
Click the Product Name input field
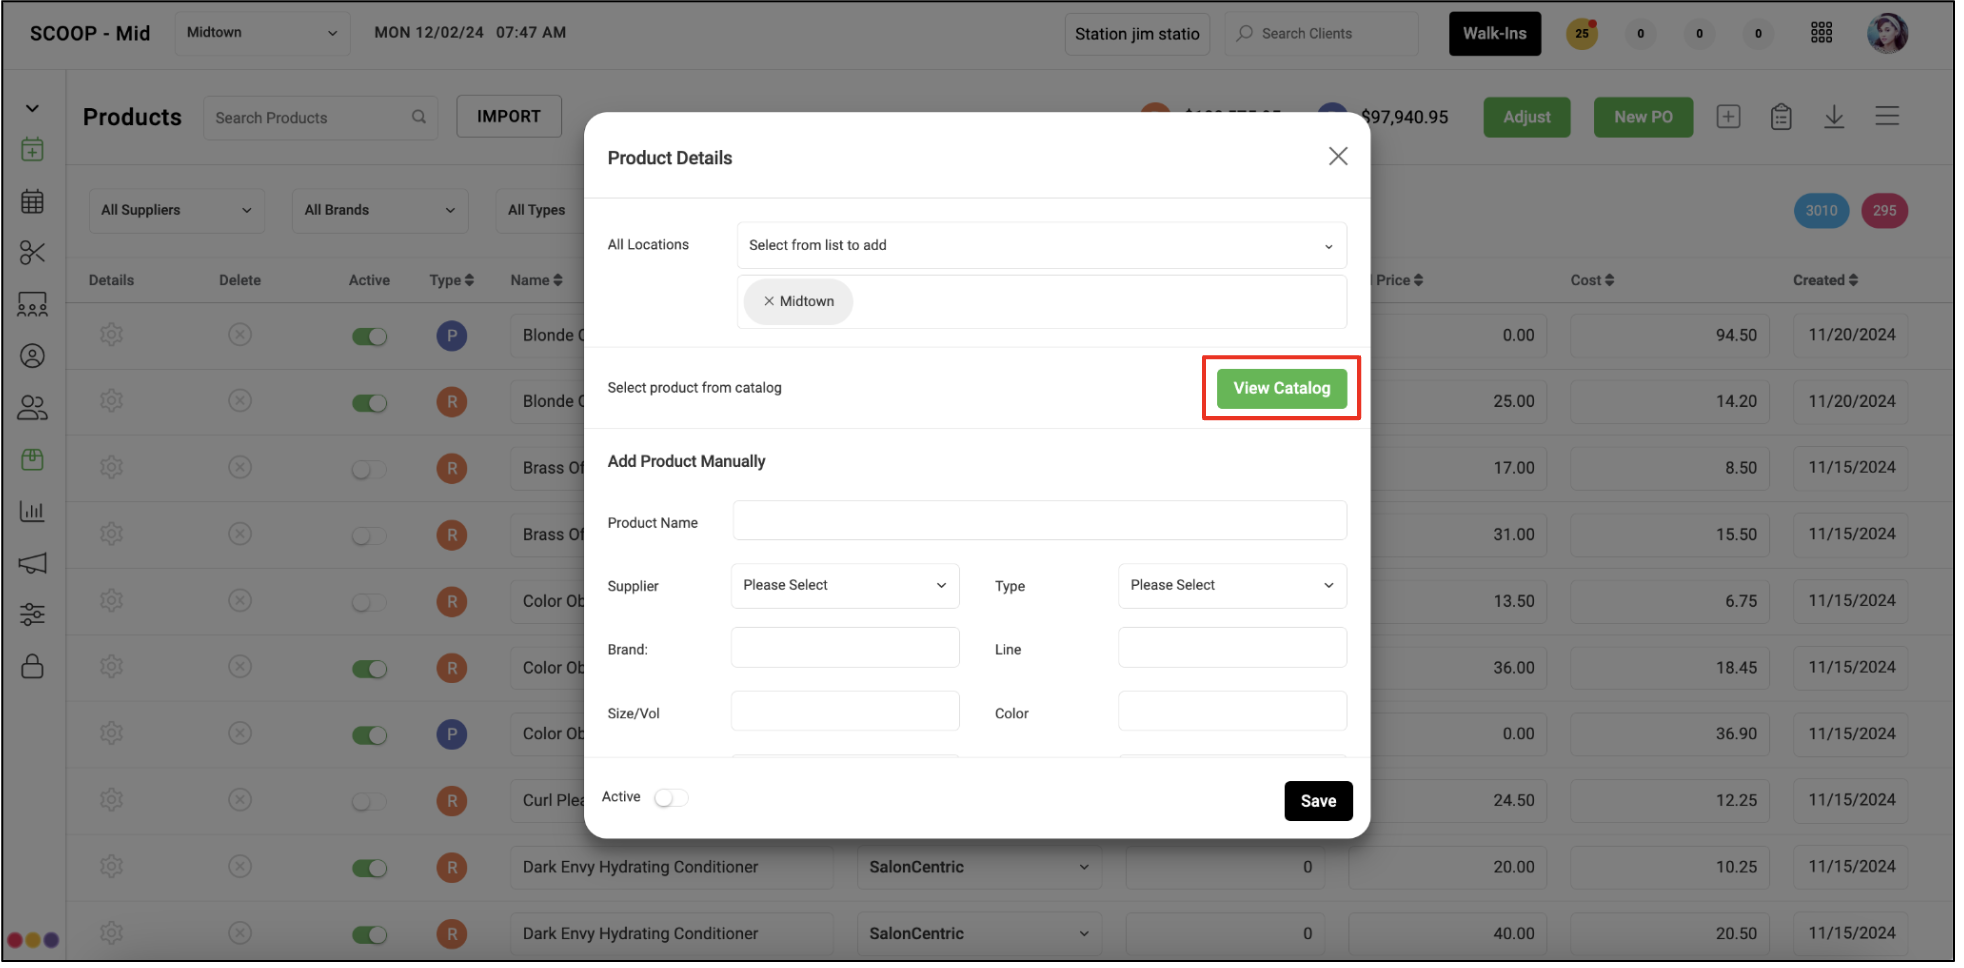click(1040, 521)
